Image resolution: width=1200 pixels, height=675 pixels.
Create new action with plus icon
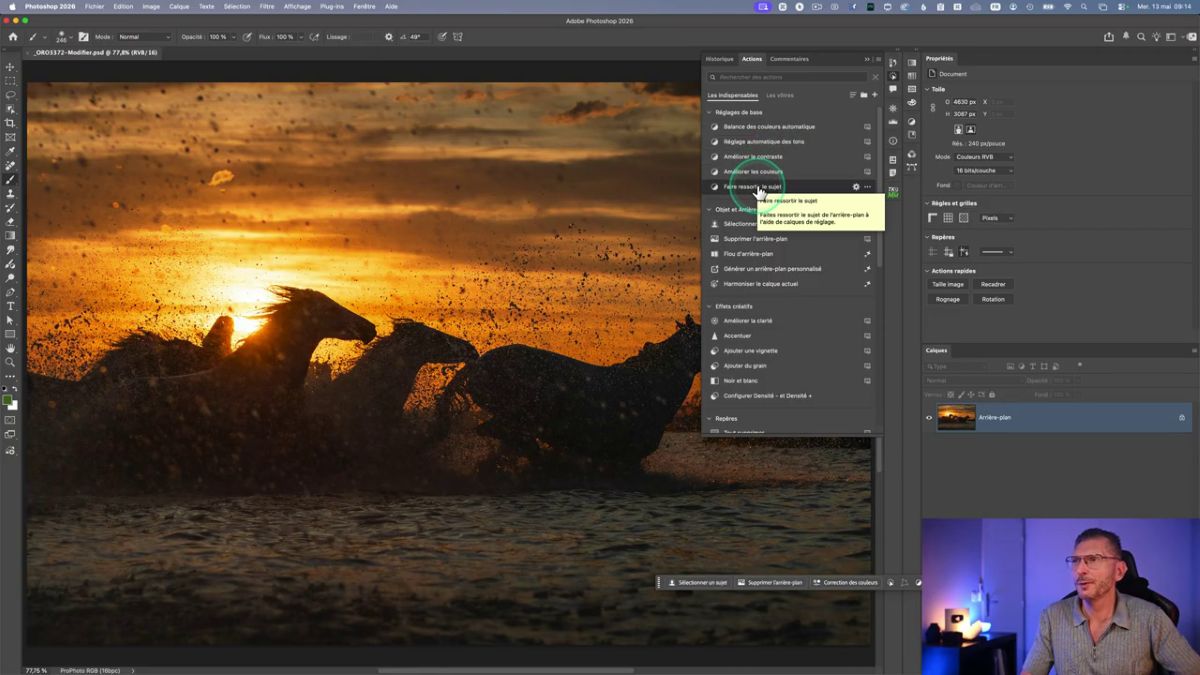(x=874, y=95)
